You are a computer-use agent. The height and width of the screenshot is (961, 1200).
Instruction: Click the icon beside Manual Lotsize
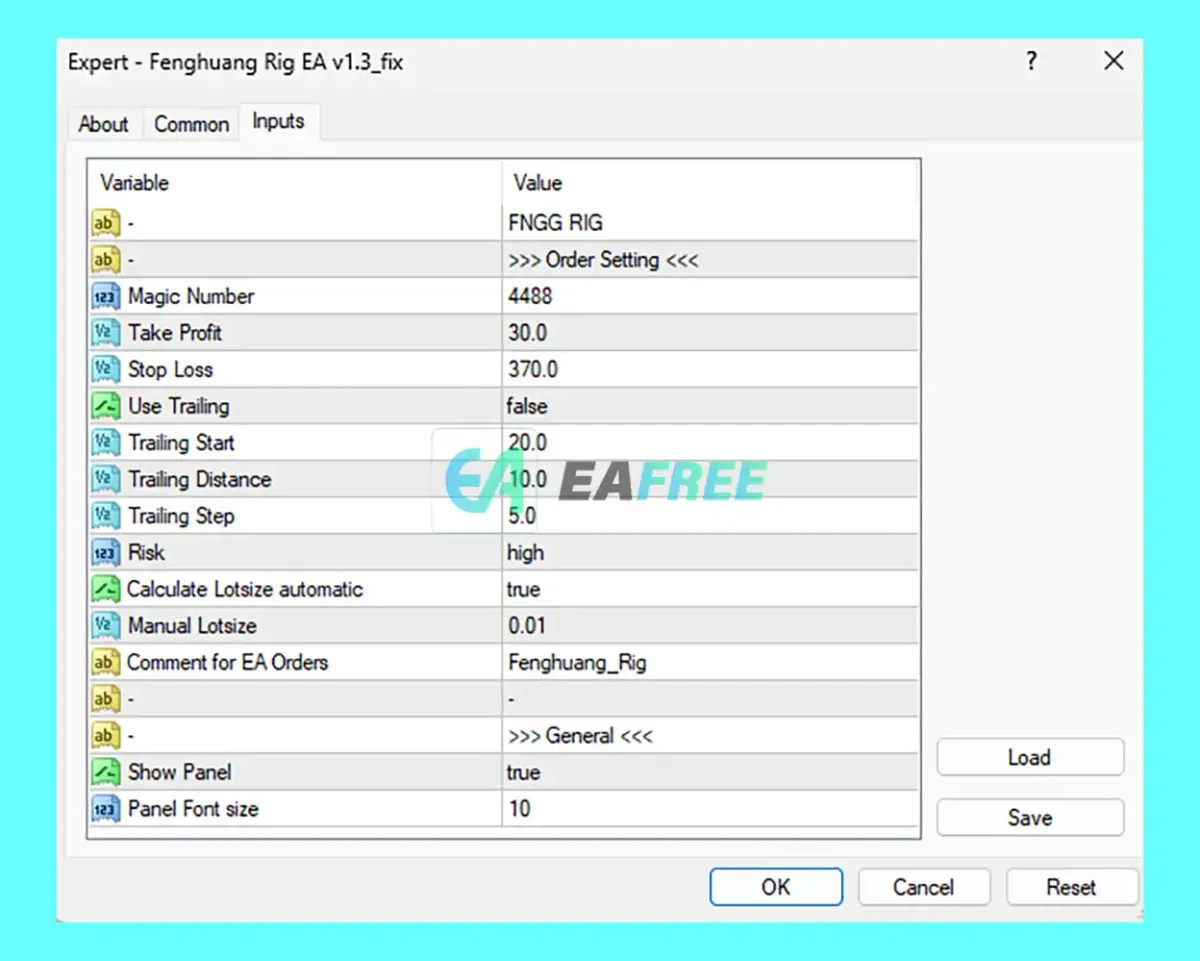[105, 626]
